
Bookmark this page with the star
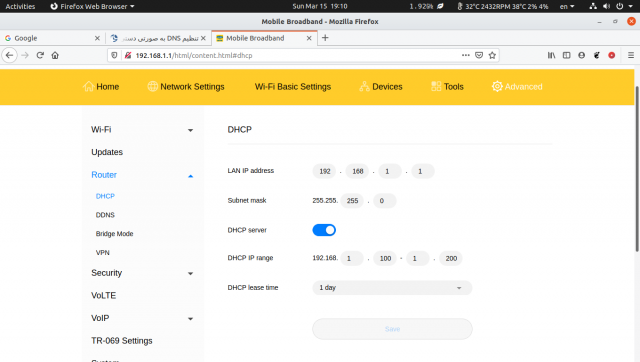[x=492, y=55]
